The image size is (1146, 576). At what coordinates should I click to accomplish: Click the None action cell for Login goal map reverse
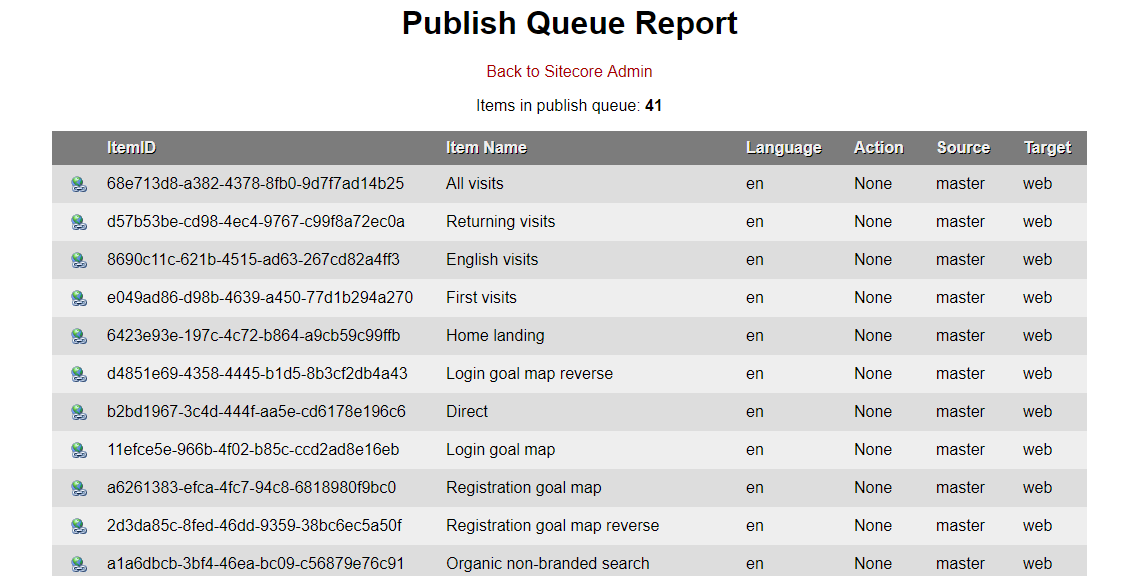click(873, 374)
